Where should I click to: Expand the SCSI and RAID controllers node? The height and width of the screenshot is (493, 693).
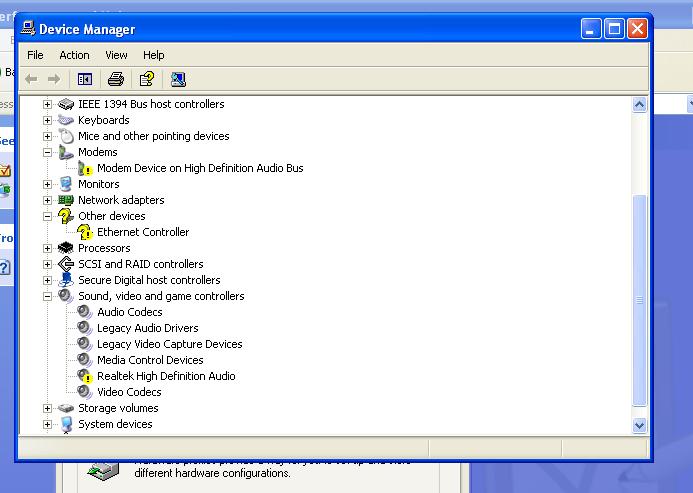[47, 264]
